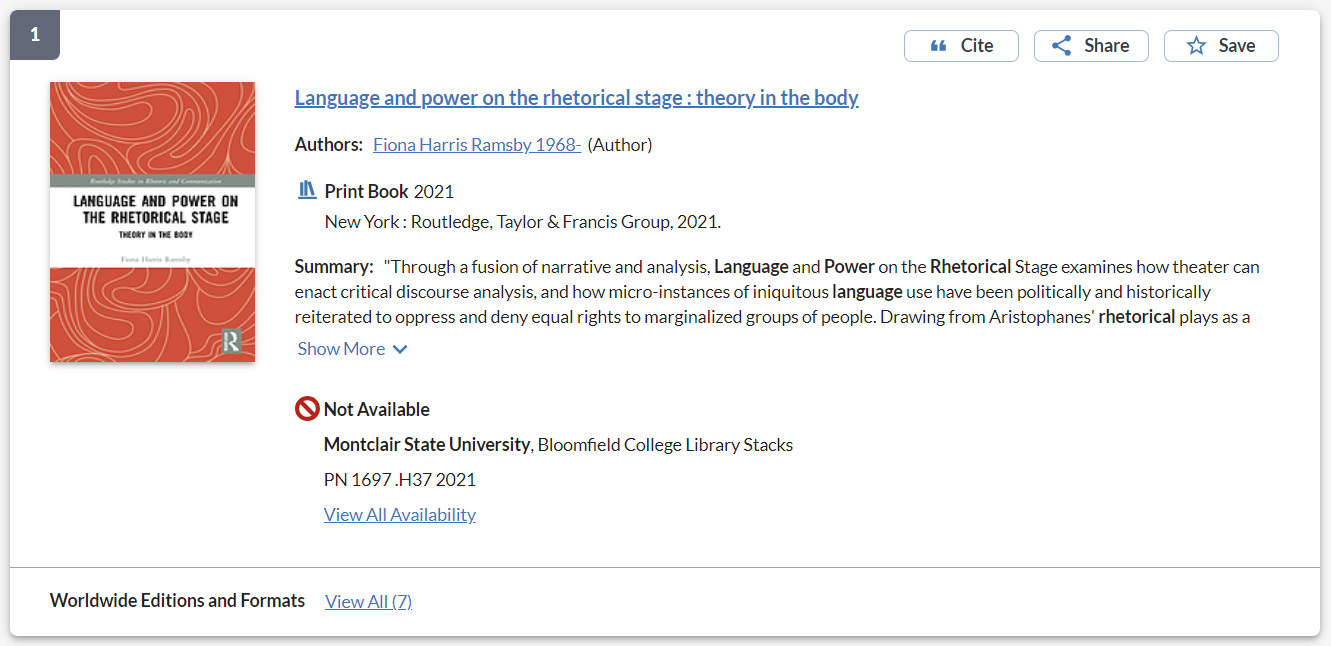Open the Language and power book title link

click(576, 98)
